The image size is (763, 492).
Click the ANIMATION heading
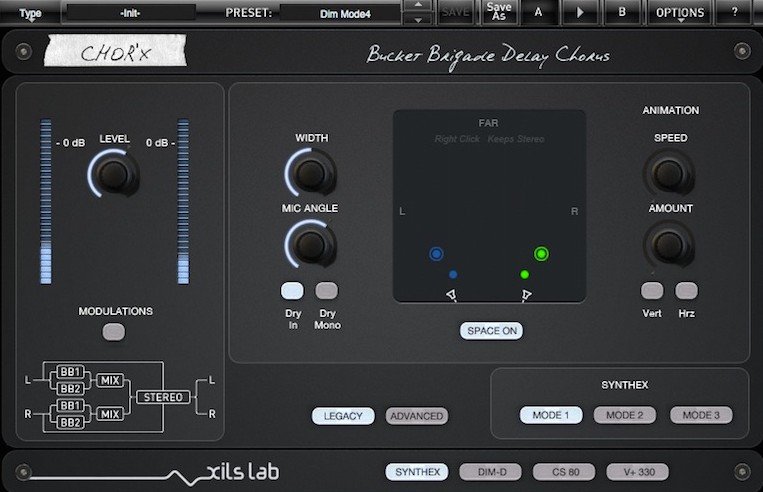coord(671,110)
